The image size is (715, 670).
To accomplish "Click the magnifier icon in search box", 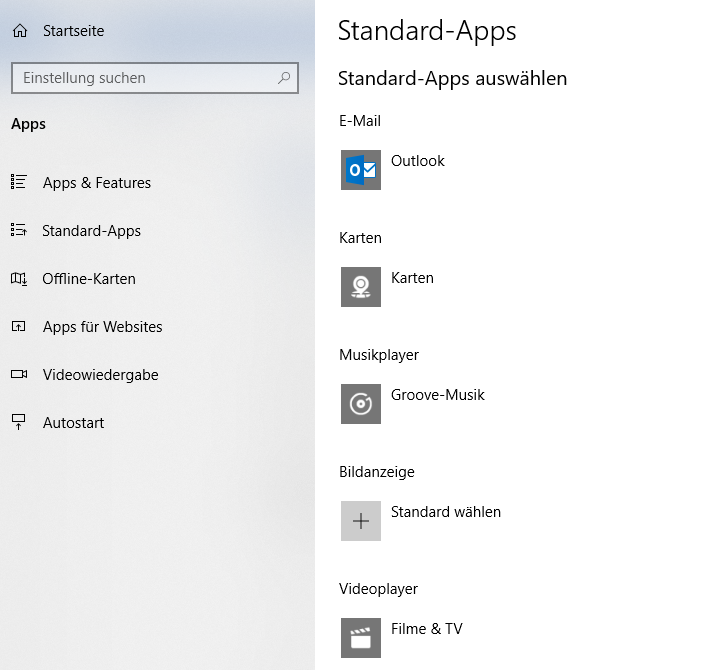I will click(284, 78).
